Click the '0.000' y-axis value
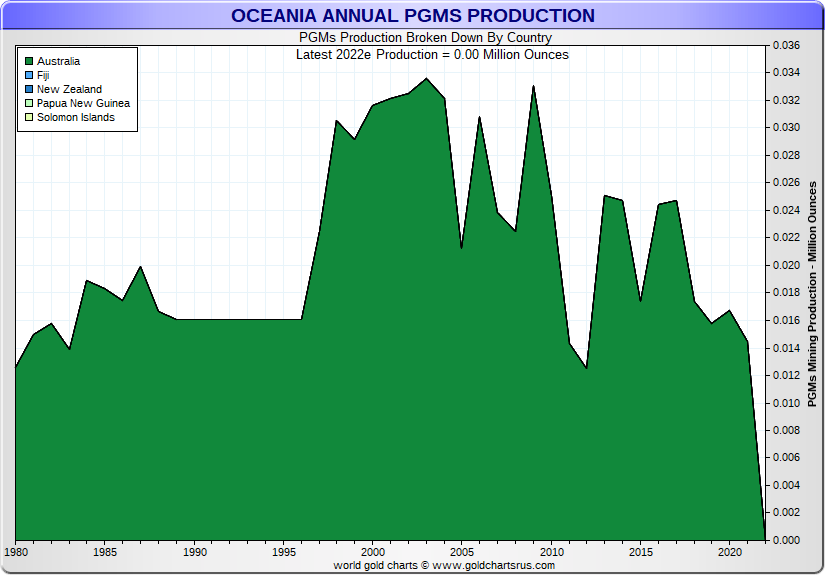825x575 pixels. click(x=786, y=540)
